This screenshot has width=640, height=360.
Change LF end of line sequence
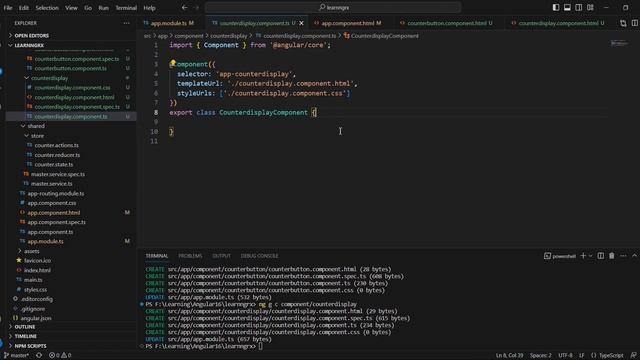[582, 356]
